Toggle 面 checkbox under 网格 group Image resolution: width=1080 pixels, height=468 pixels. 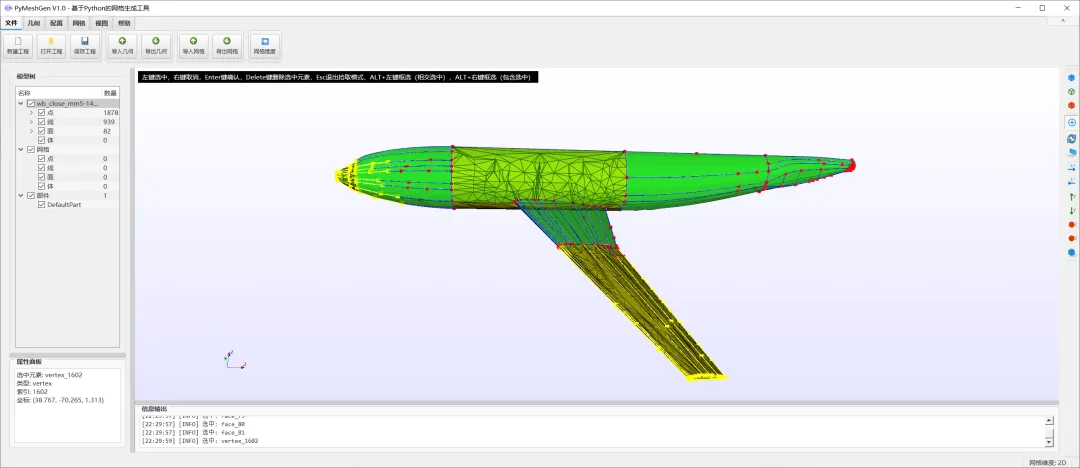pos(41,177)
